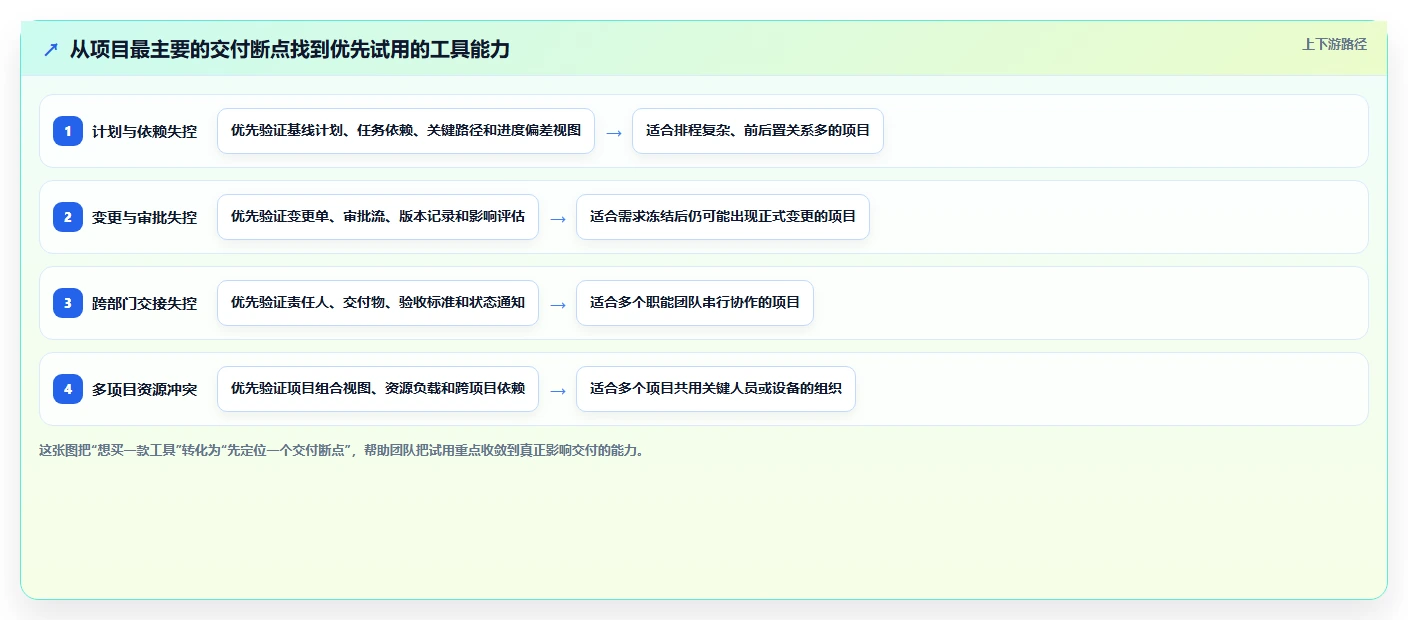Viewport: 1408px width, 620px height.
Task: Click the arrow in the 变更与审批失控 row
Action: 558,218
